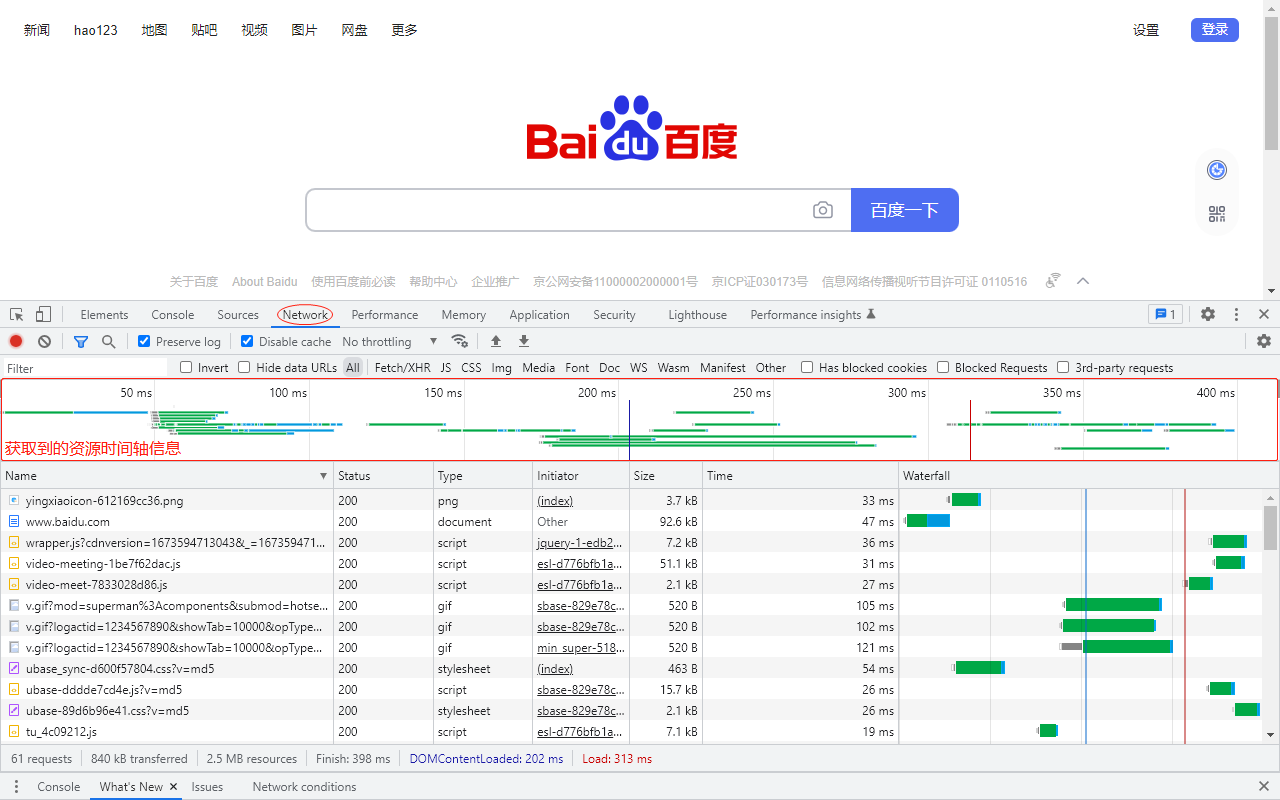Select the tu_4c09212.js request
1280x800 pixels.
pos(450,731)
